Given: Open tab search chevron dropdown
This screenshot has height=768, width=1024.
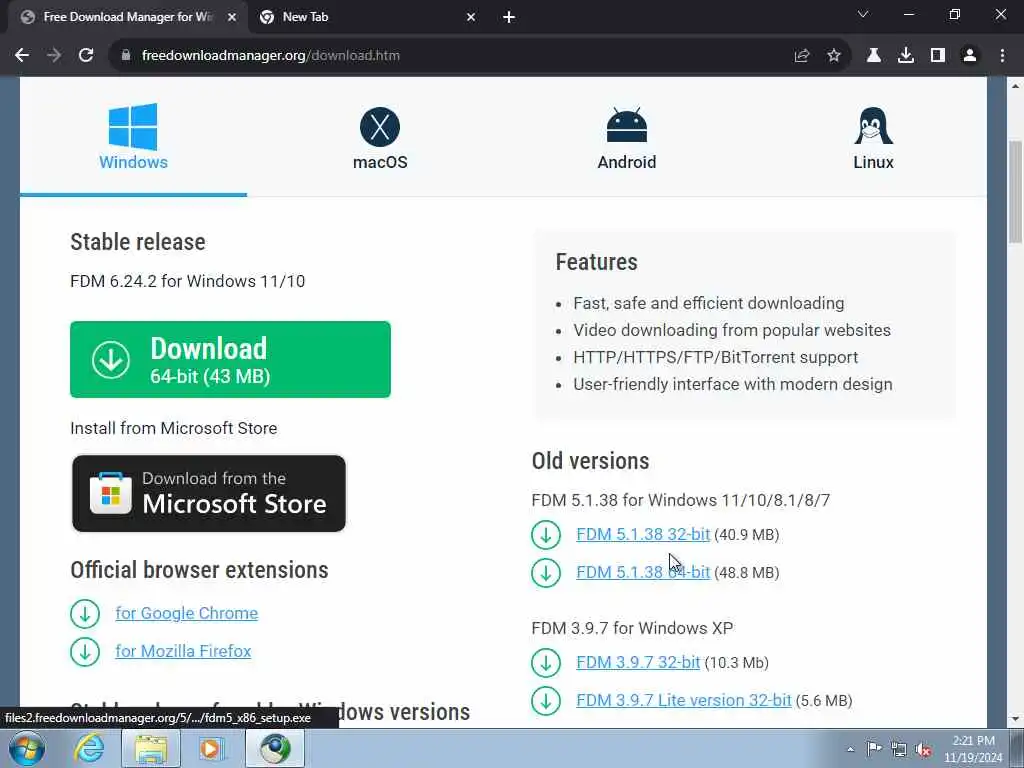Looking at the screenshot, I should click(x=863, y=14).
